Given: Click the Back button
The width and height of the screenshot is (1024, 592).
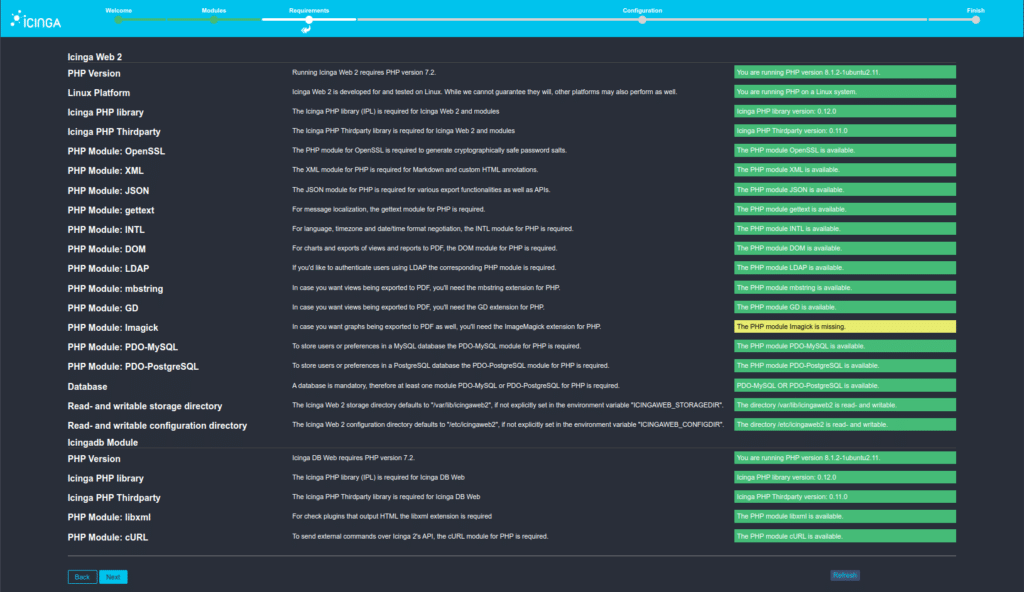Looking at the screenshot, I should (x=82, y=577).
